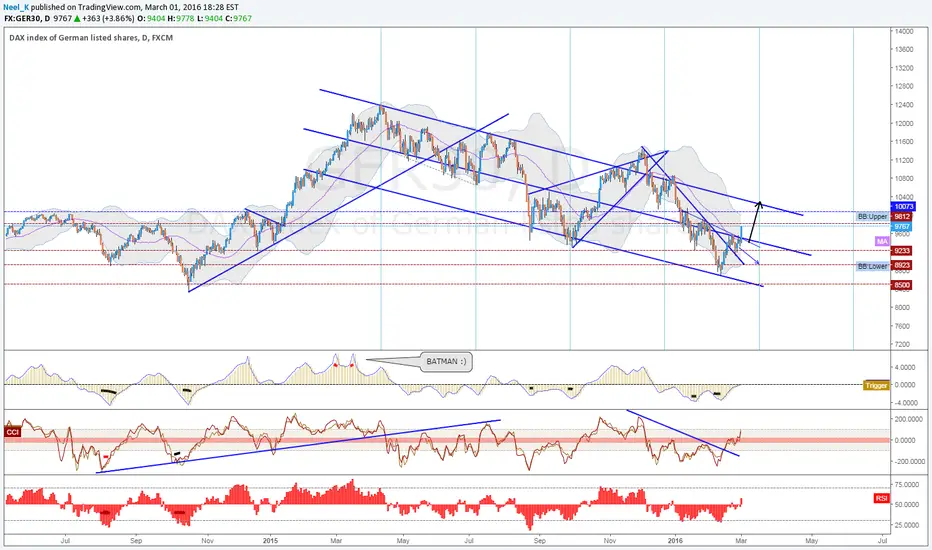Click the -200.0000 value on CCI axis
The image size is (932, 550).
908,461
